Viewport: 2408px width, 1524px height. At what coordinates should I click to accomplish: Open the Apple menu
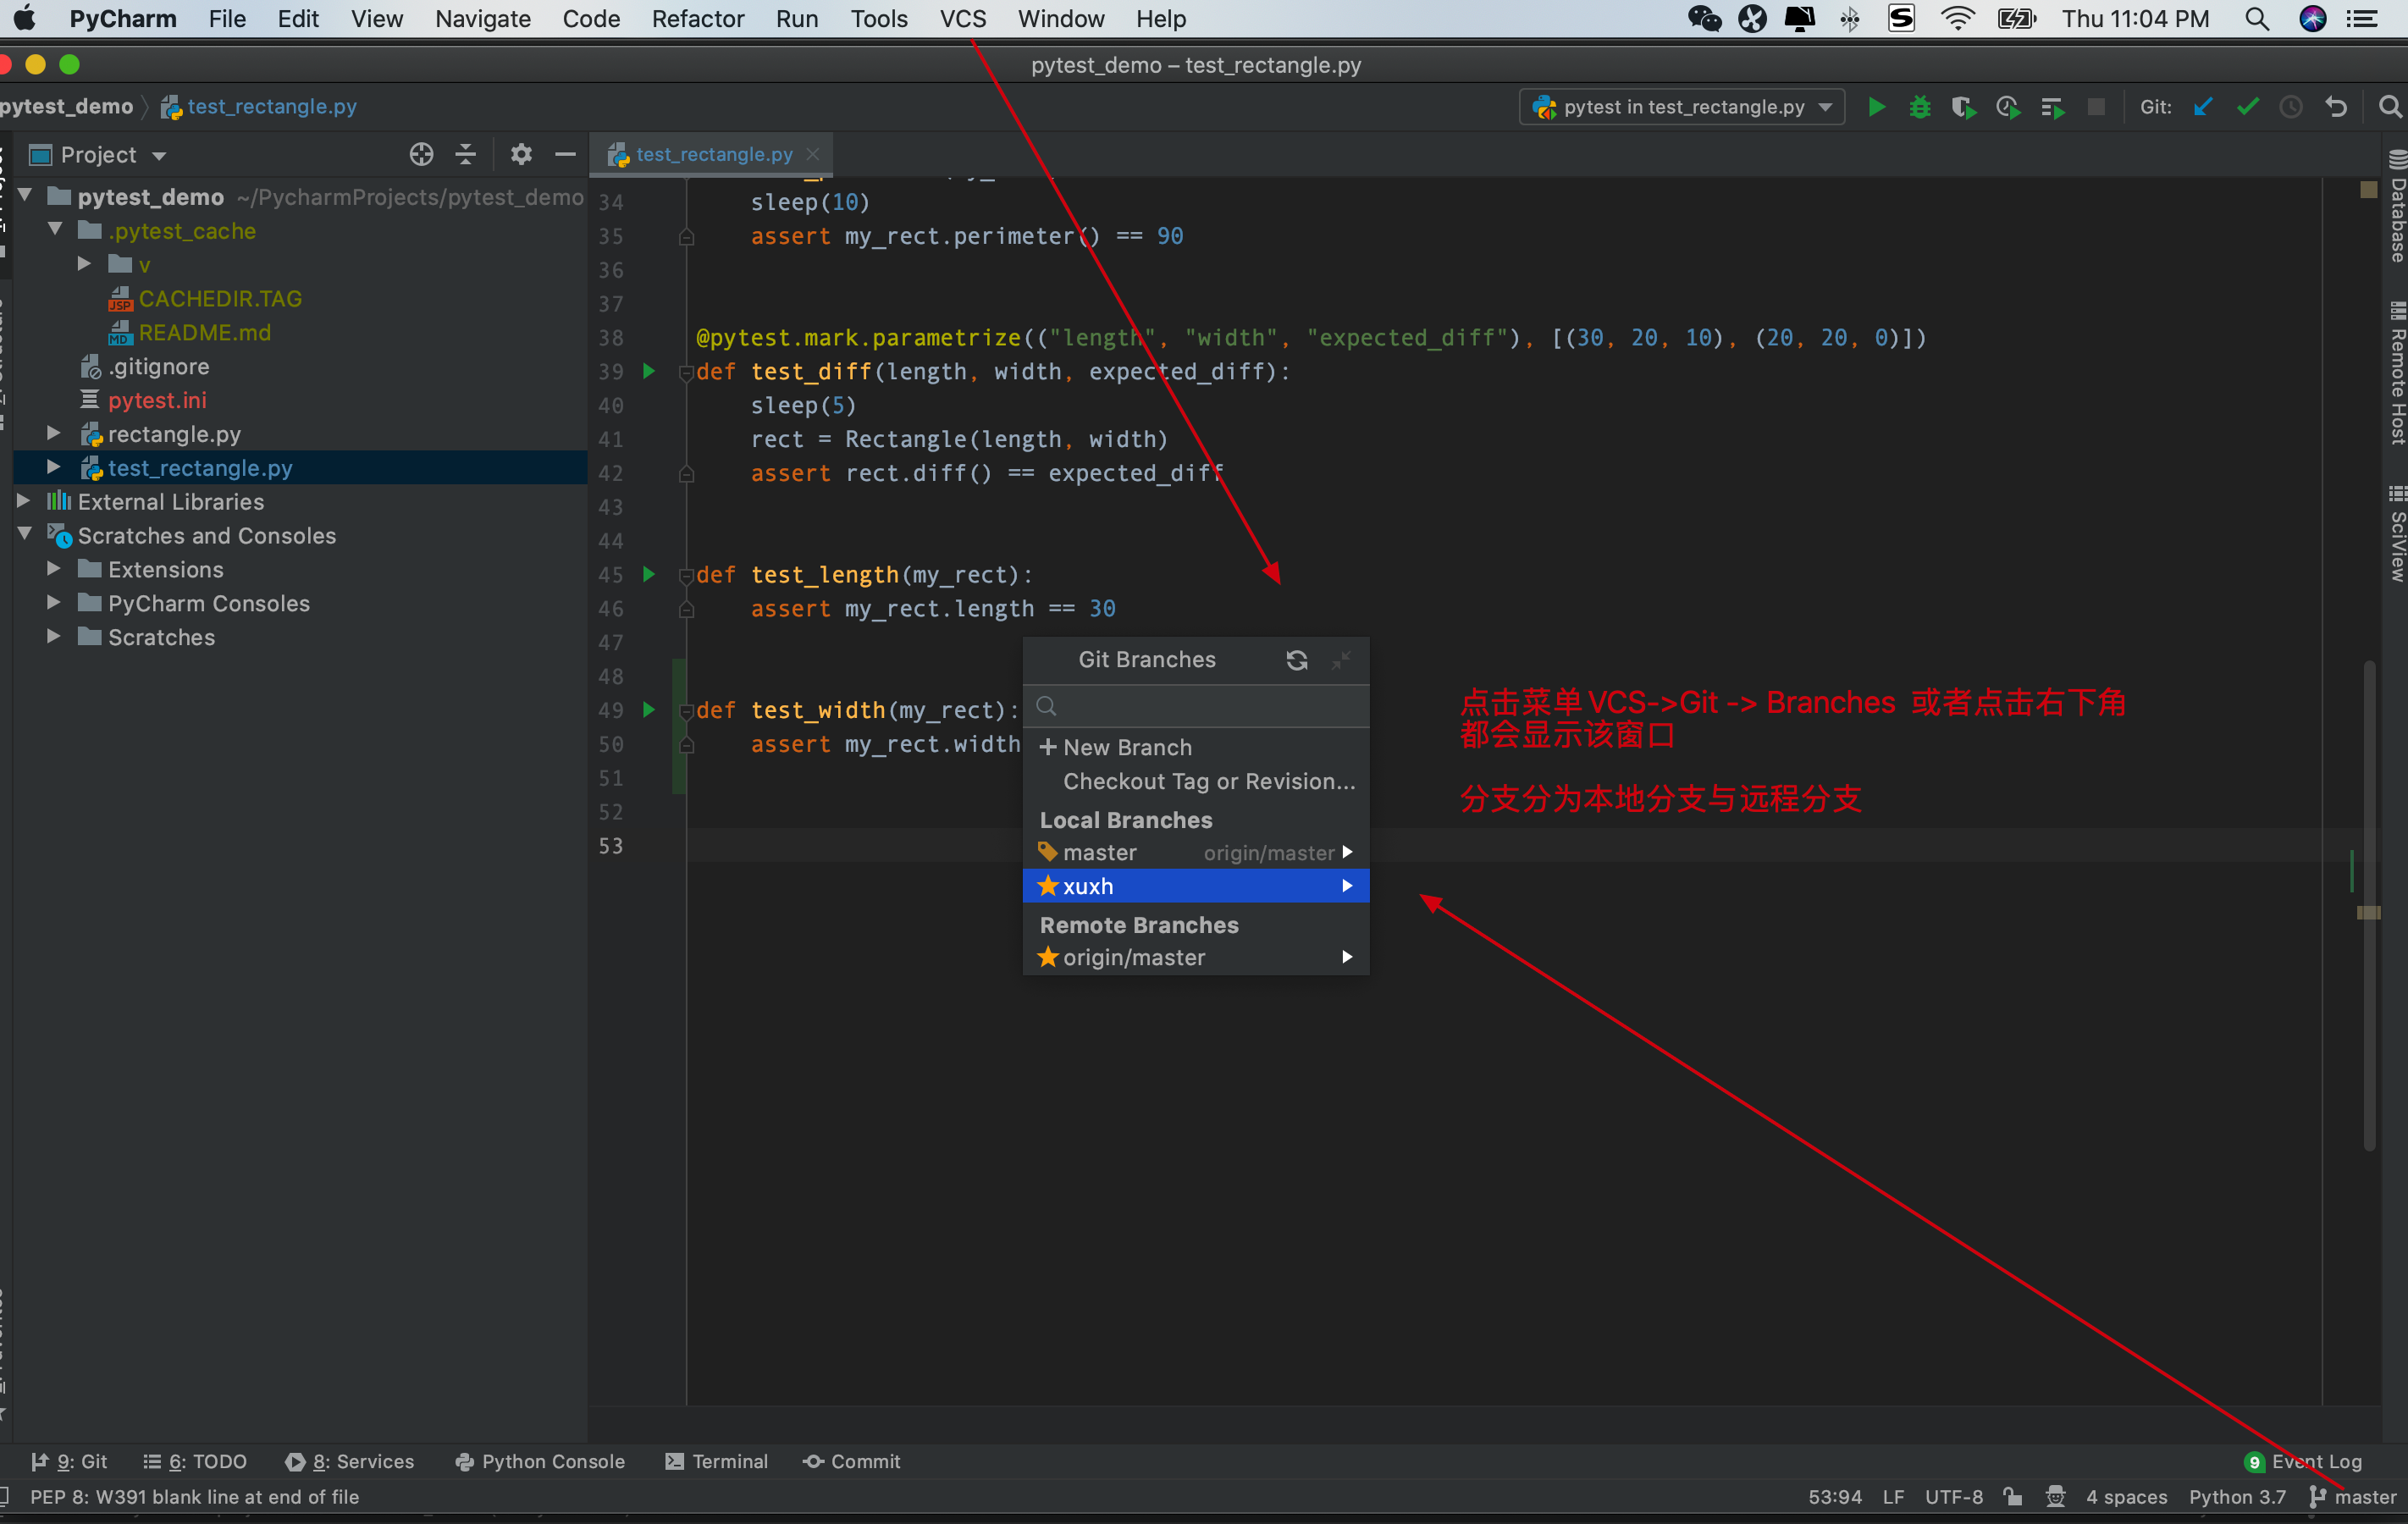coord(24,19)
